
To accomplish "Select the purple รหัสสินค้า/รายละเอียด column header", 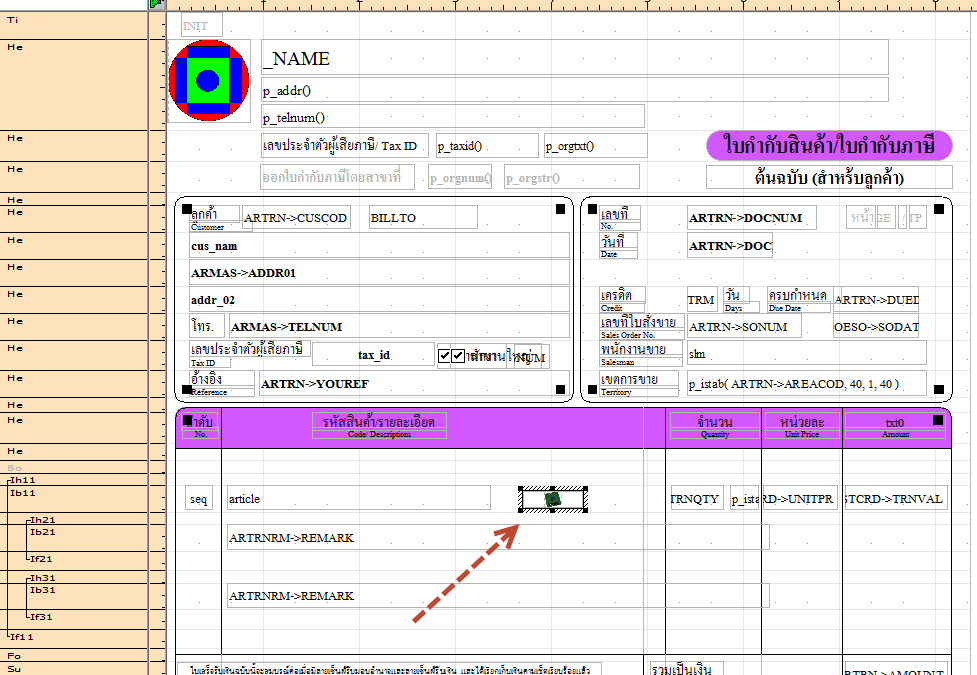I will coord(379,426).
